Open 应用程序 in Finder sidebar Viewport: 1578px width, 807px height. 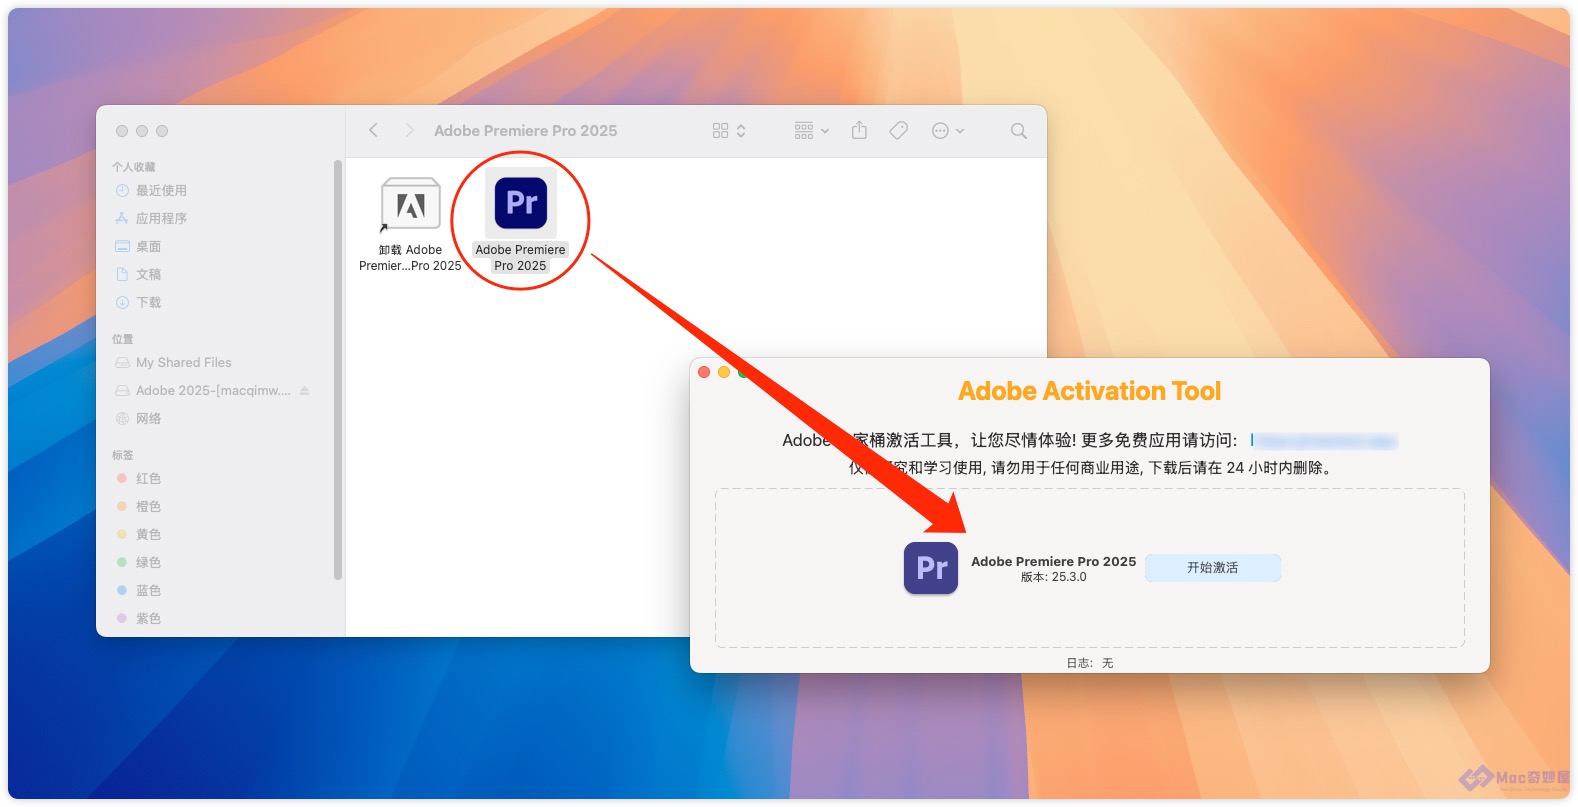click(161, 218)
